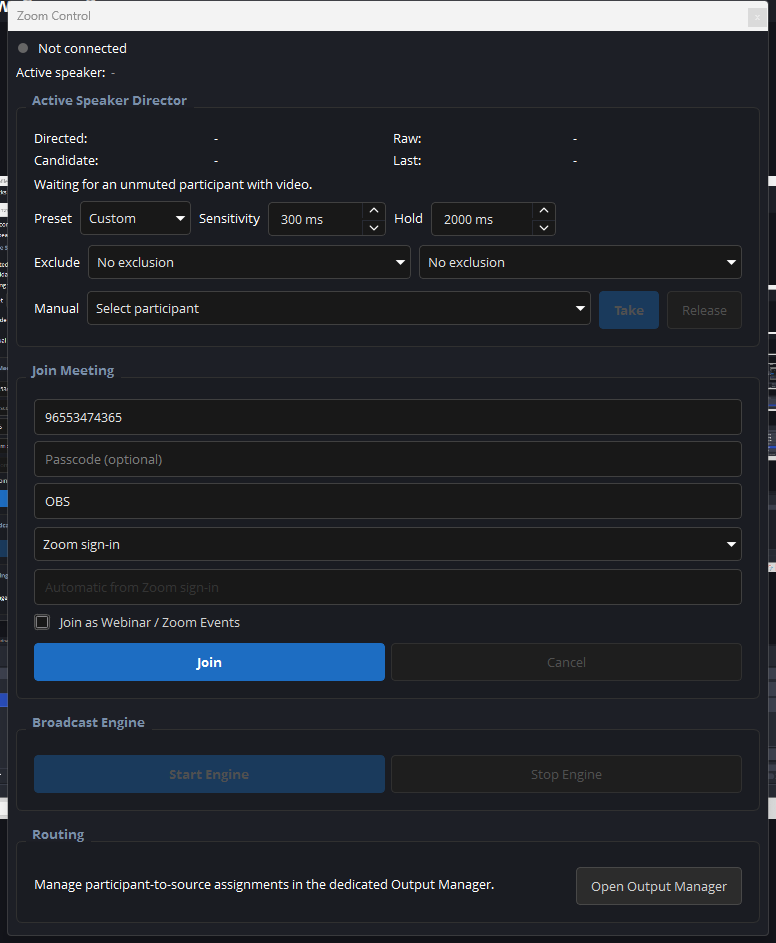The height and width of the screenshot is (943, 776).
Task: Click the Passcode (optional) field
Action: click(387, 459)
